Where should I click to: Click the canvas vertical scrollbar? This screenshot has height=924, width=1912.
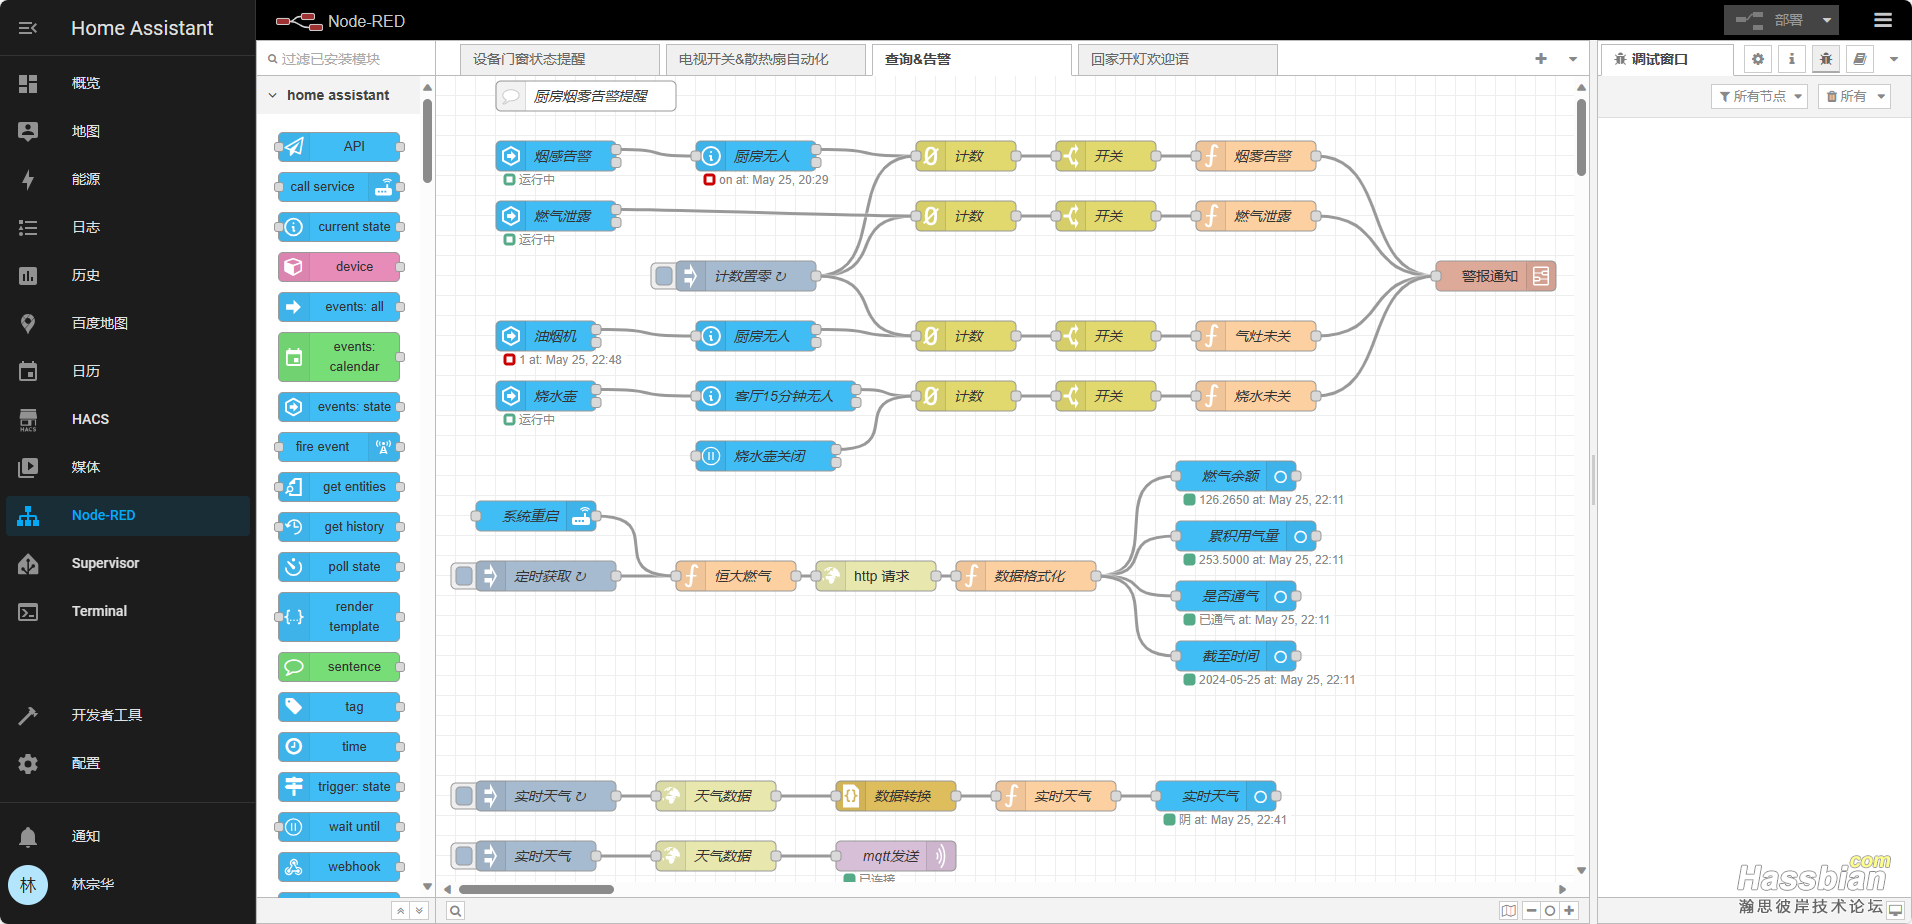coord(1581,137)
